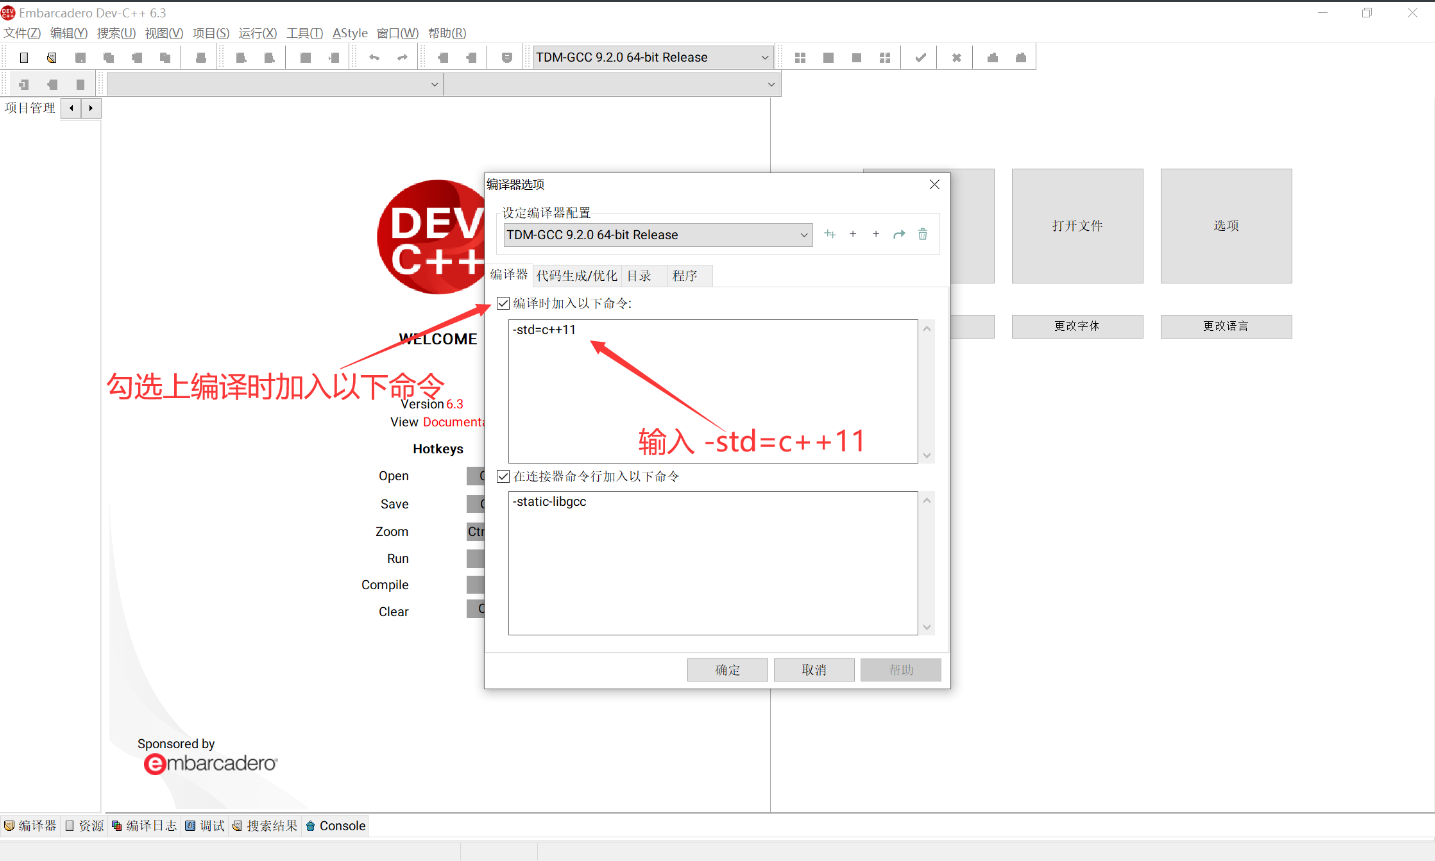Click the undo arrow toolbar icon
This screenshot has width=1435, height=861.
tap(374, 58)
